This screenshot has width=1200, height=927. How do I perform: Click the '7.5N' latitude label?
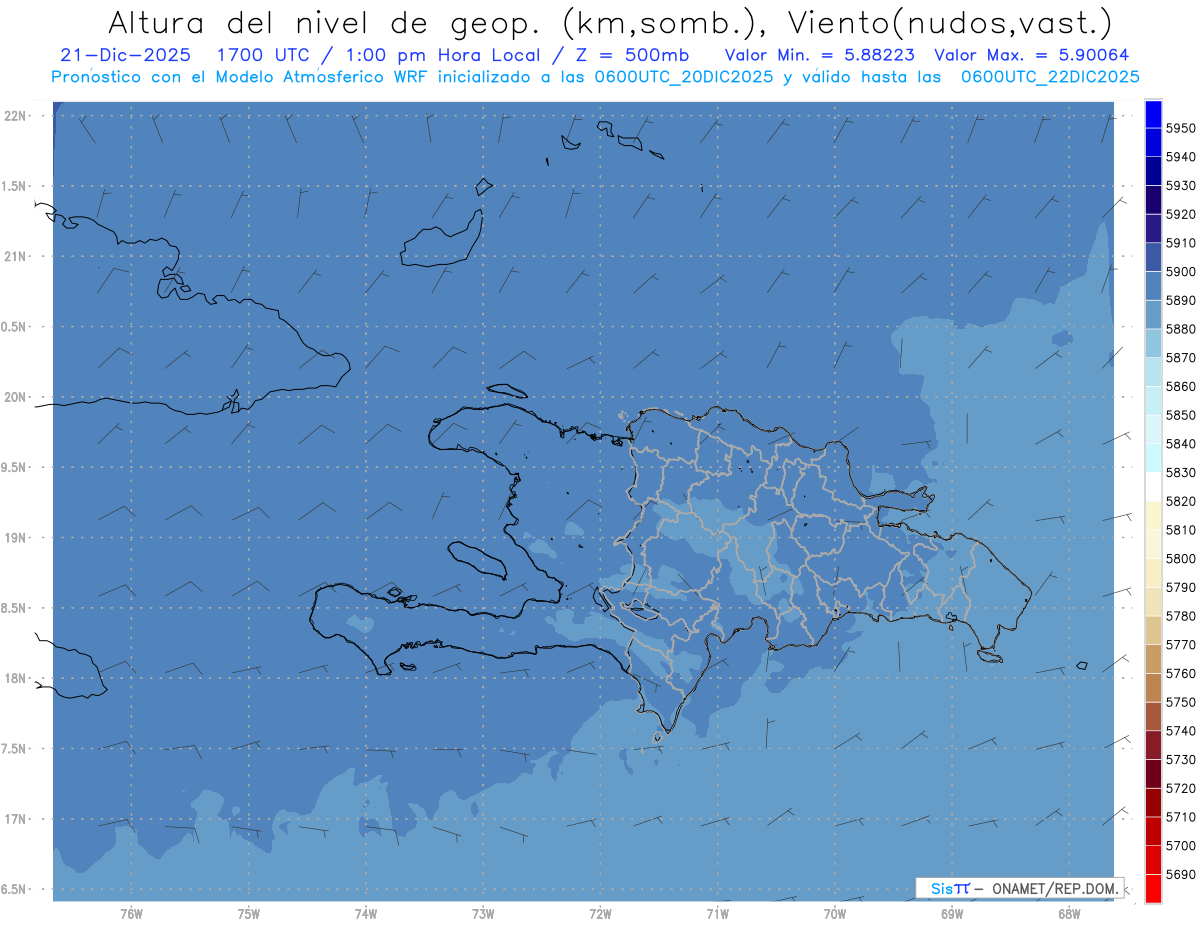pyautogui.click(x=15, y=748)
